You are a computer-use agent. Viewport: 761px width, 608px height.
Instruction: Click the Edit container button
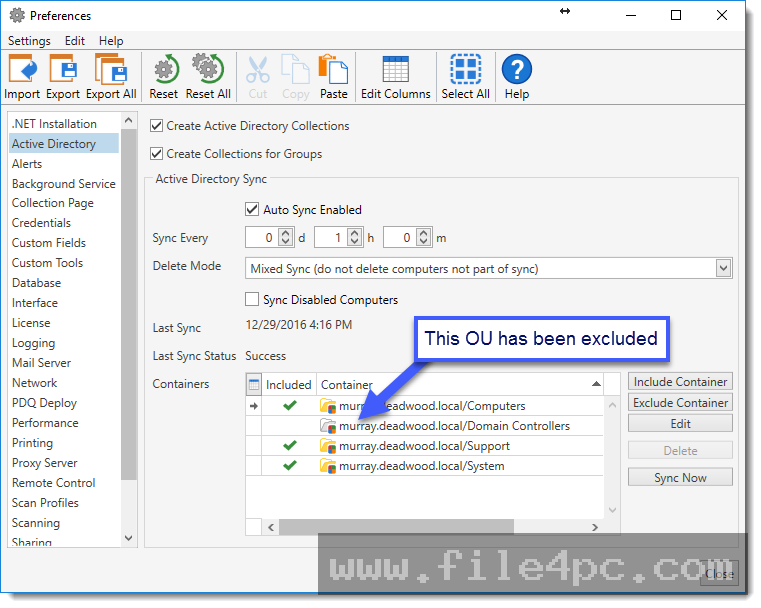tap(680, 424)
